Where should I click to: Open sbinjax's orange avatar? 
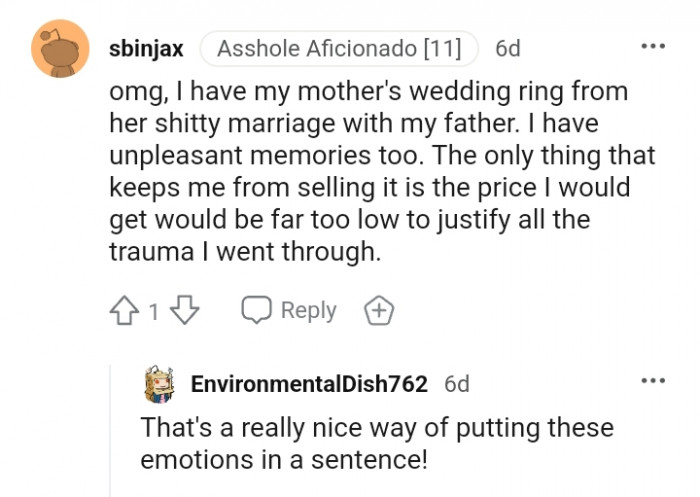[60, 49]
